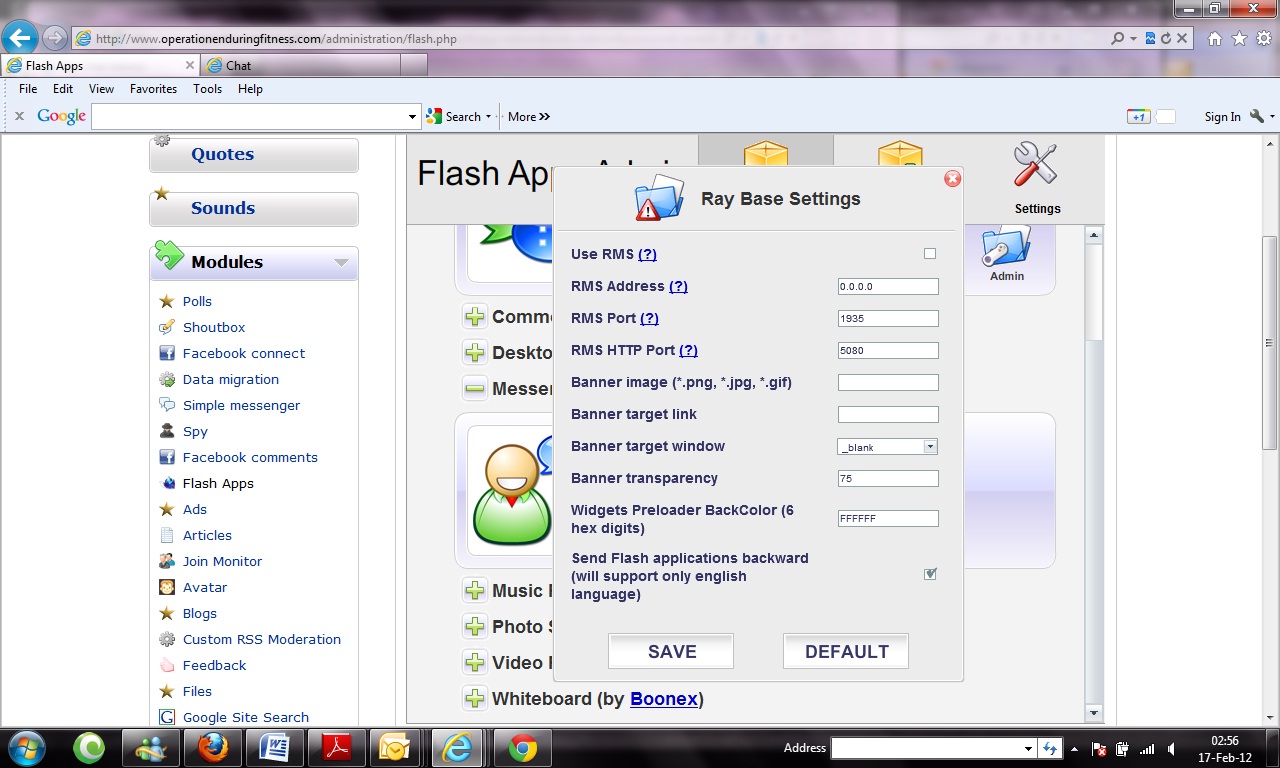This screenshot has width=1280, height=768.
Task: Click the RMS Address input field
Action: [x=887, y=287]
